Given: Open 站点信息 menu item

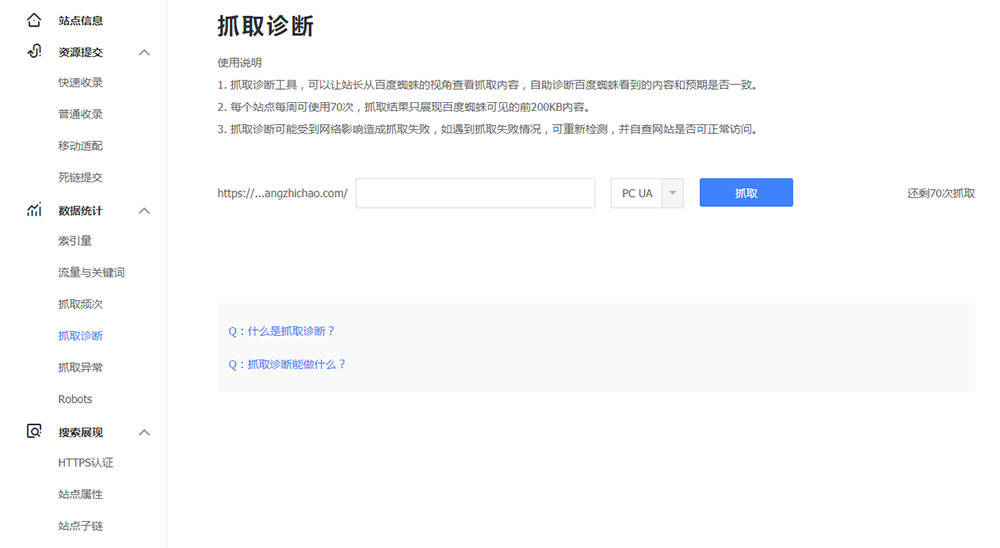Looking at the screenshot, I should click(x=80, y=20).
